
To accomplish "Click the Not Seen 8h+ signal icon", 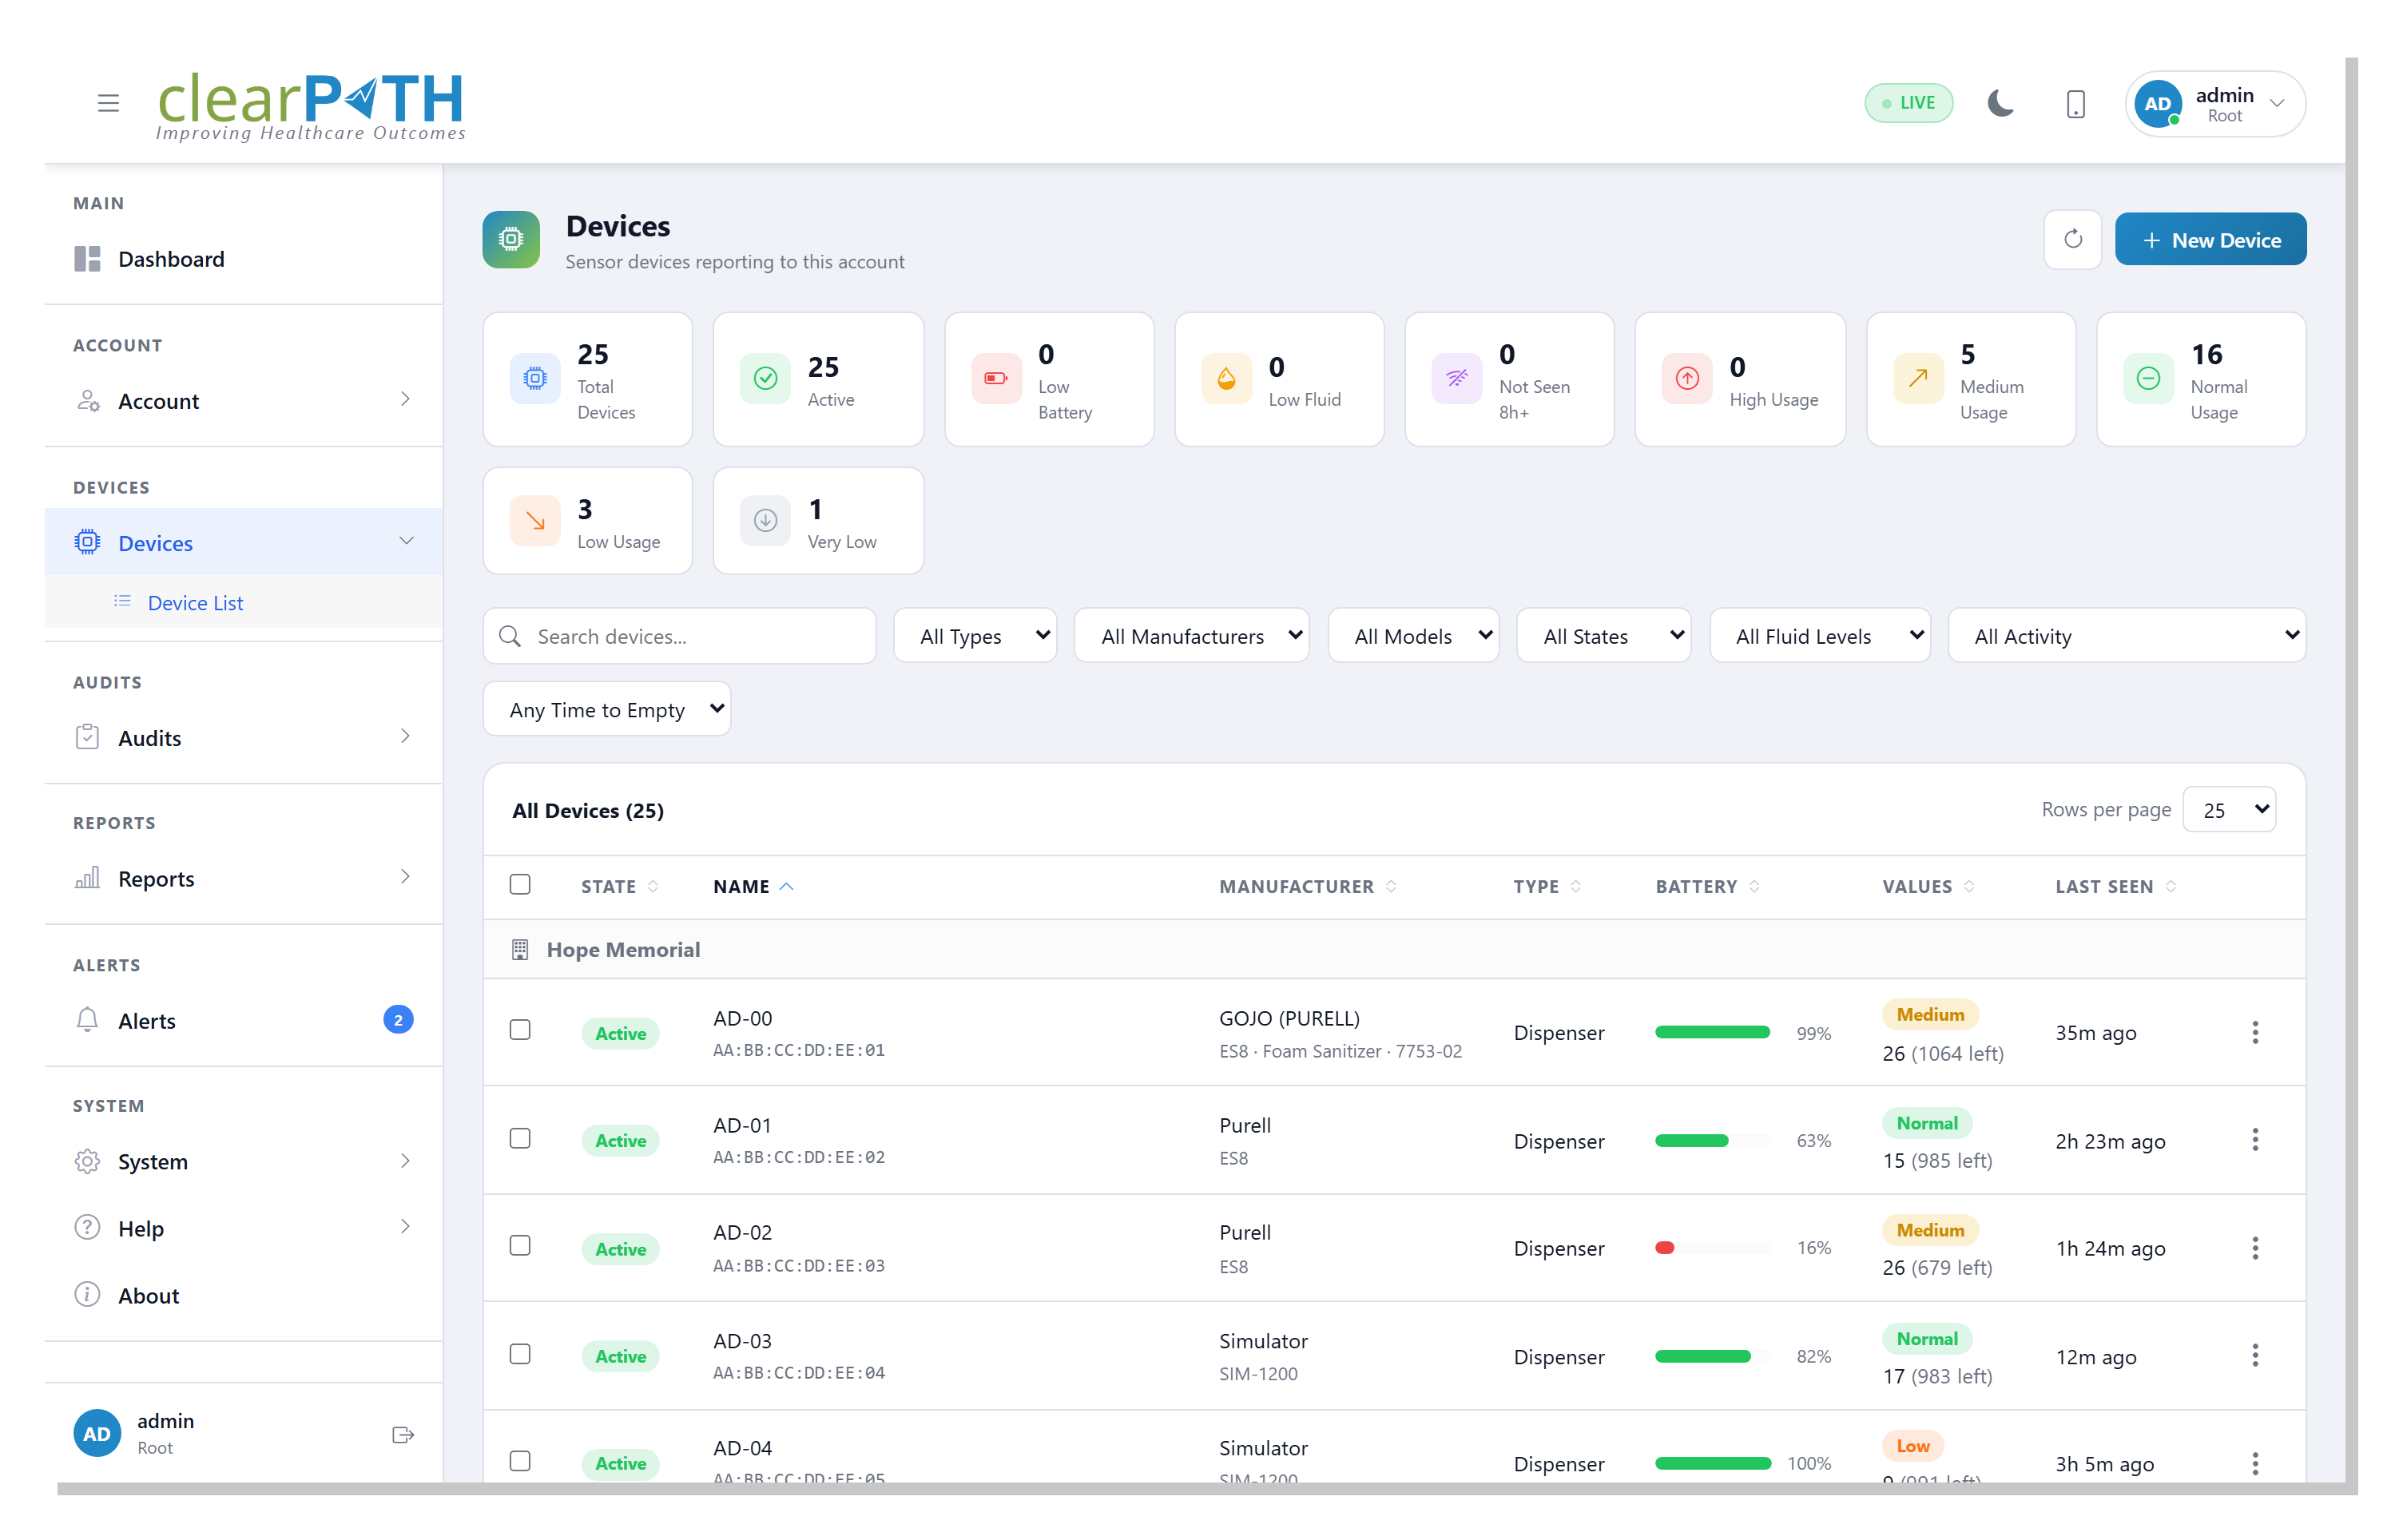I will click(x=1456, y=379).
